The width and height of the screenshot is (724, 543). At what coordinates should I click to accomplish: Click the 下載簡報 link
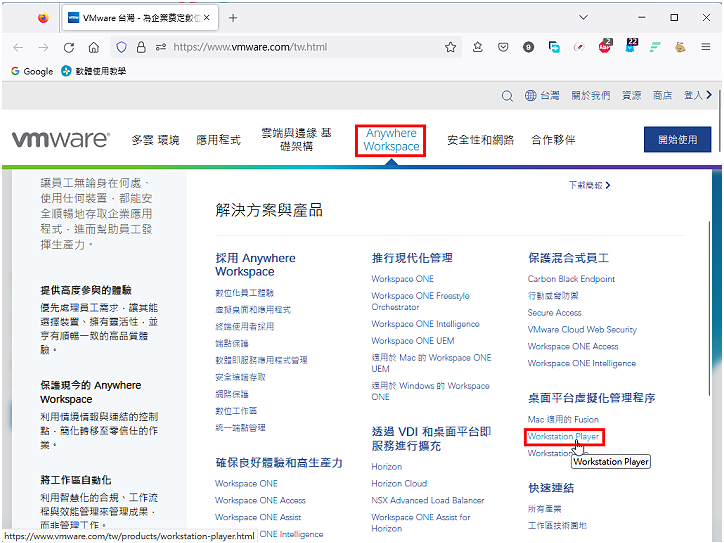tap(590, 185)
